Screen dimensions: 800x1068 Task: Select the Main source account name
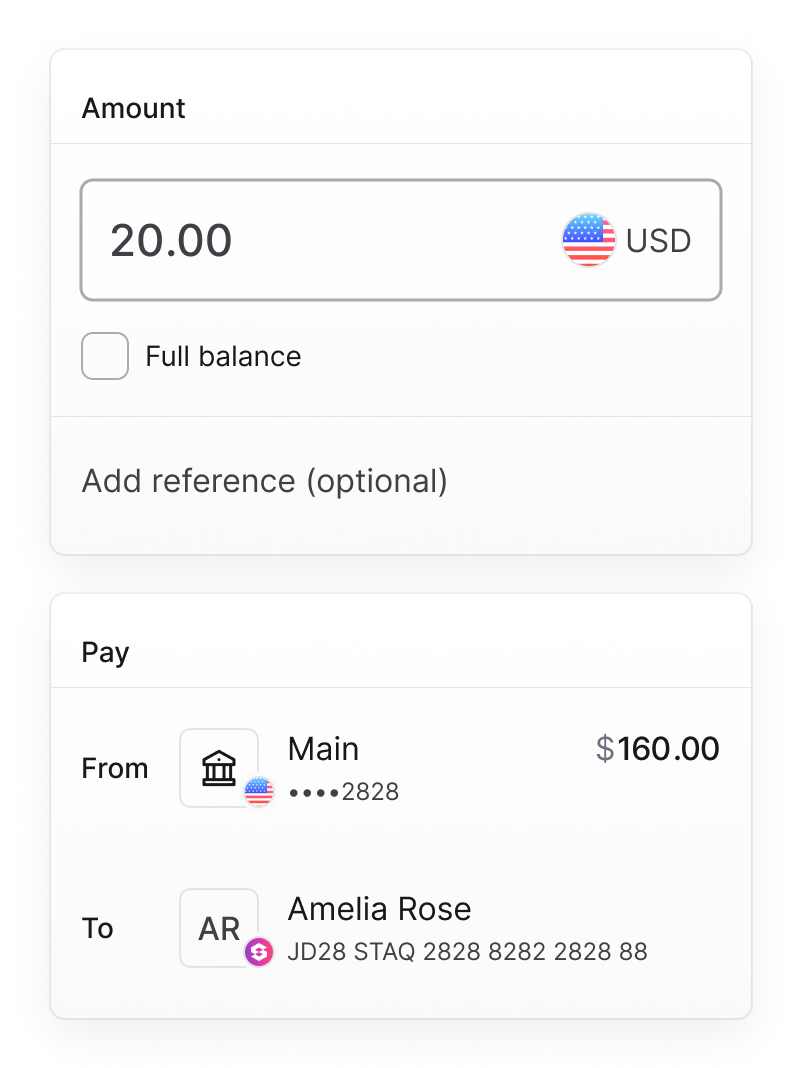pyautogui.click(x=323, y=749)
